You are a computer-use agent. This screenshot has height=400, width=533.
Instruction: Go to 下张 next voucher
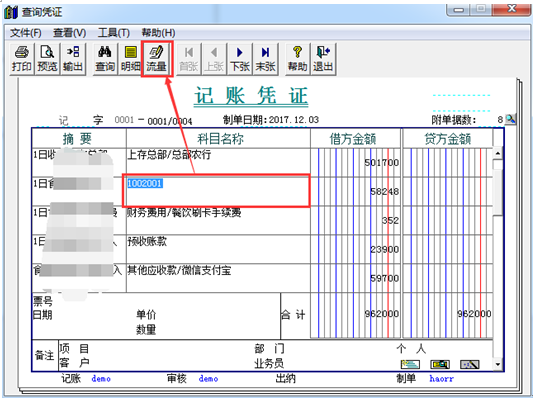point(240,58)
